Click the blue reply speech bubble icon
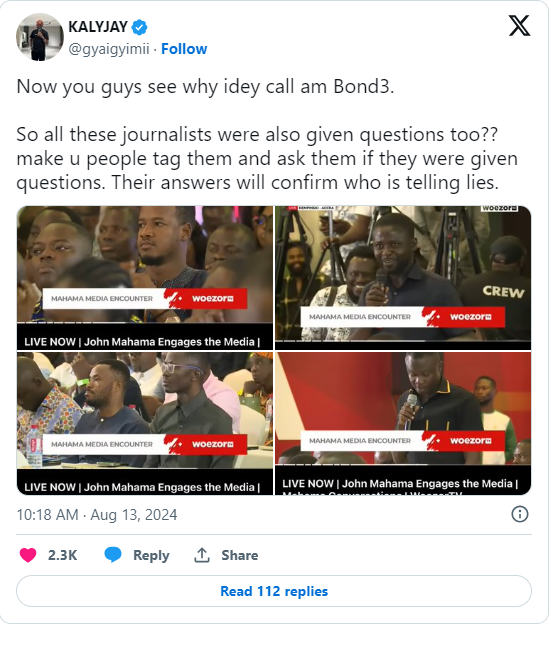The height and width of the screenshot is (663, 551). point(113,555)
